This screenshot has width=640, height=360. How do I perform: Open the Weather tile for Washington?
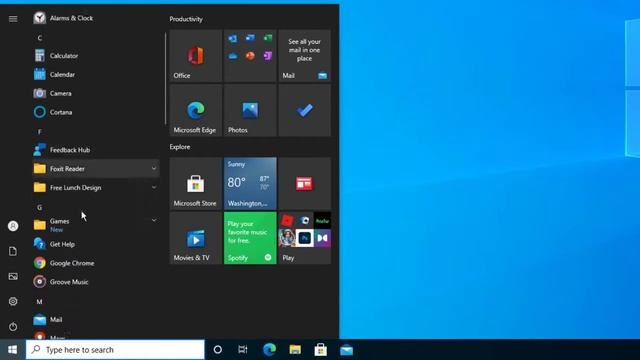coord(250,183)
